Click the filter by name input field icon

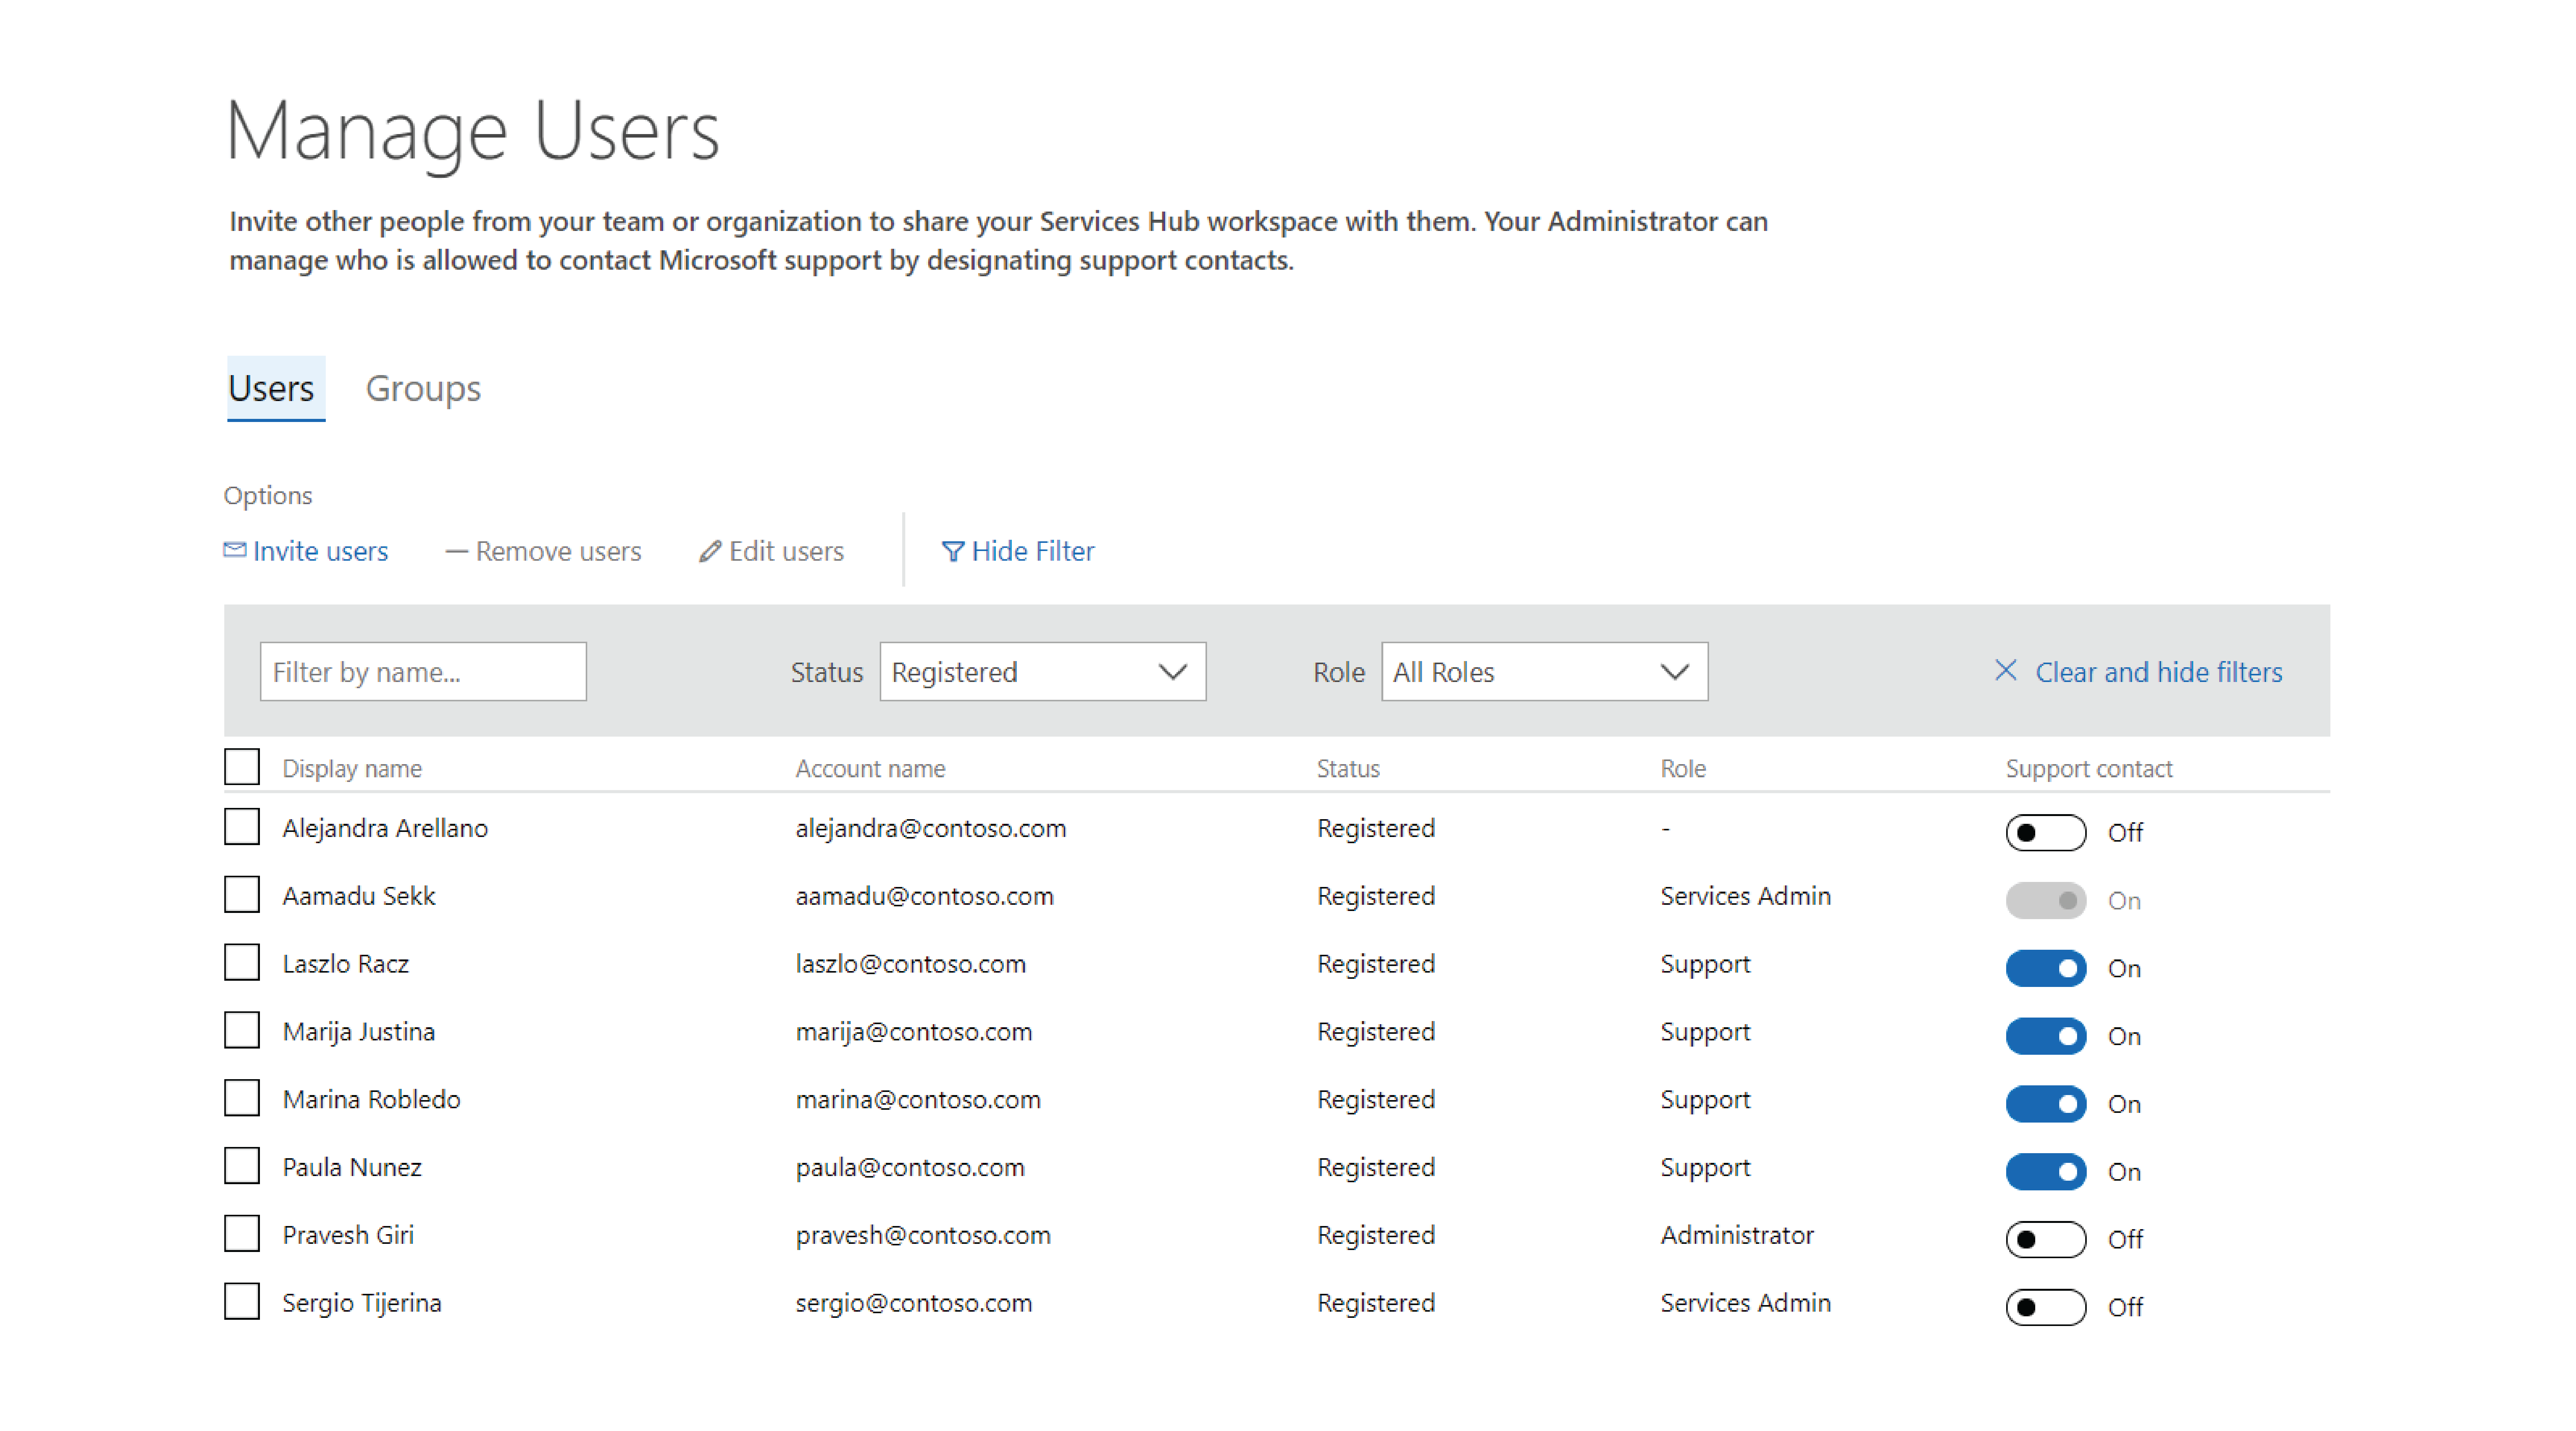(x=423, y=672)
